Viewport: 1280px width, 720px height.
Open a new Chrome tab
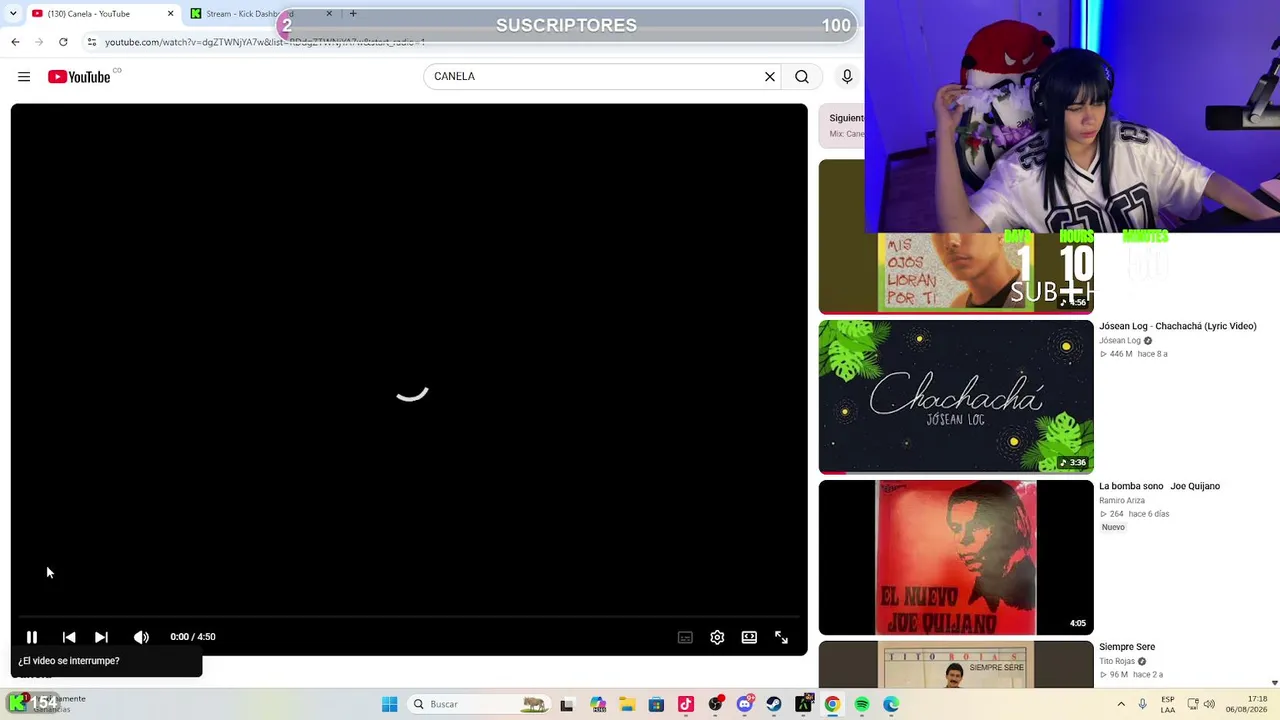(353, 14)
